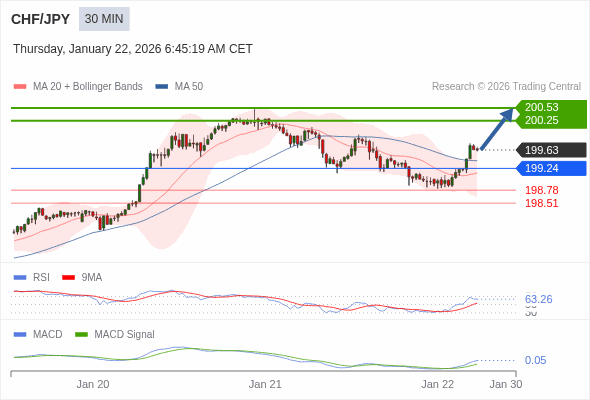This screenshot has height=400, width=590.
Task: Click the MACD Signal legend label
Action: 125,335
